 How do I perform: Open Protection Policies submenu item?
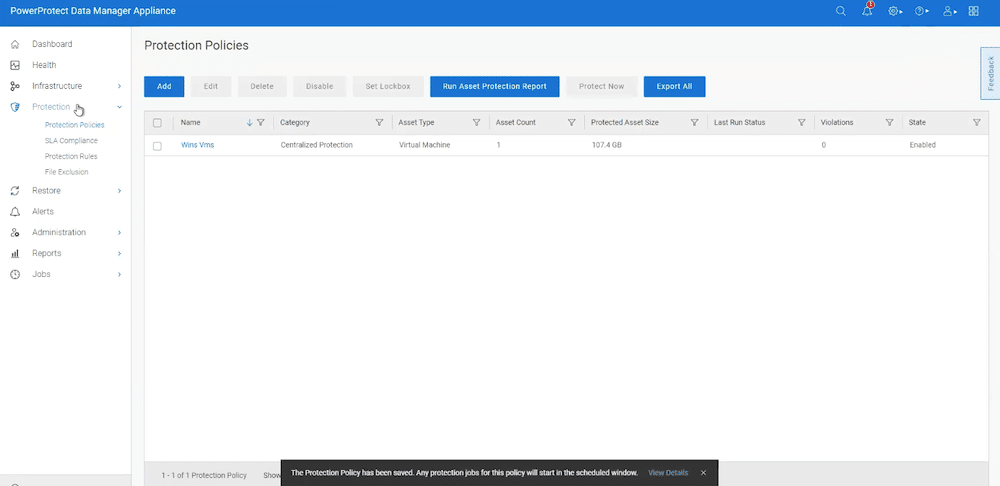click(75, 125)
